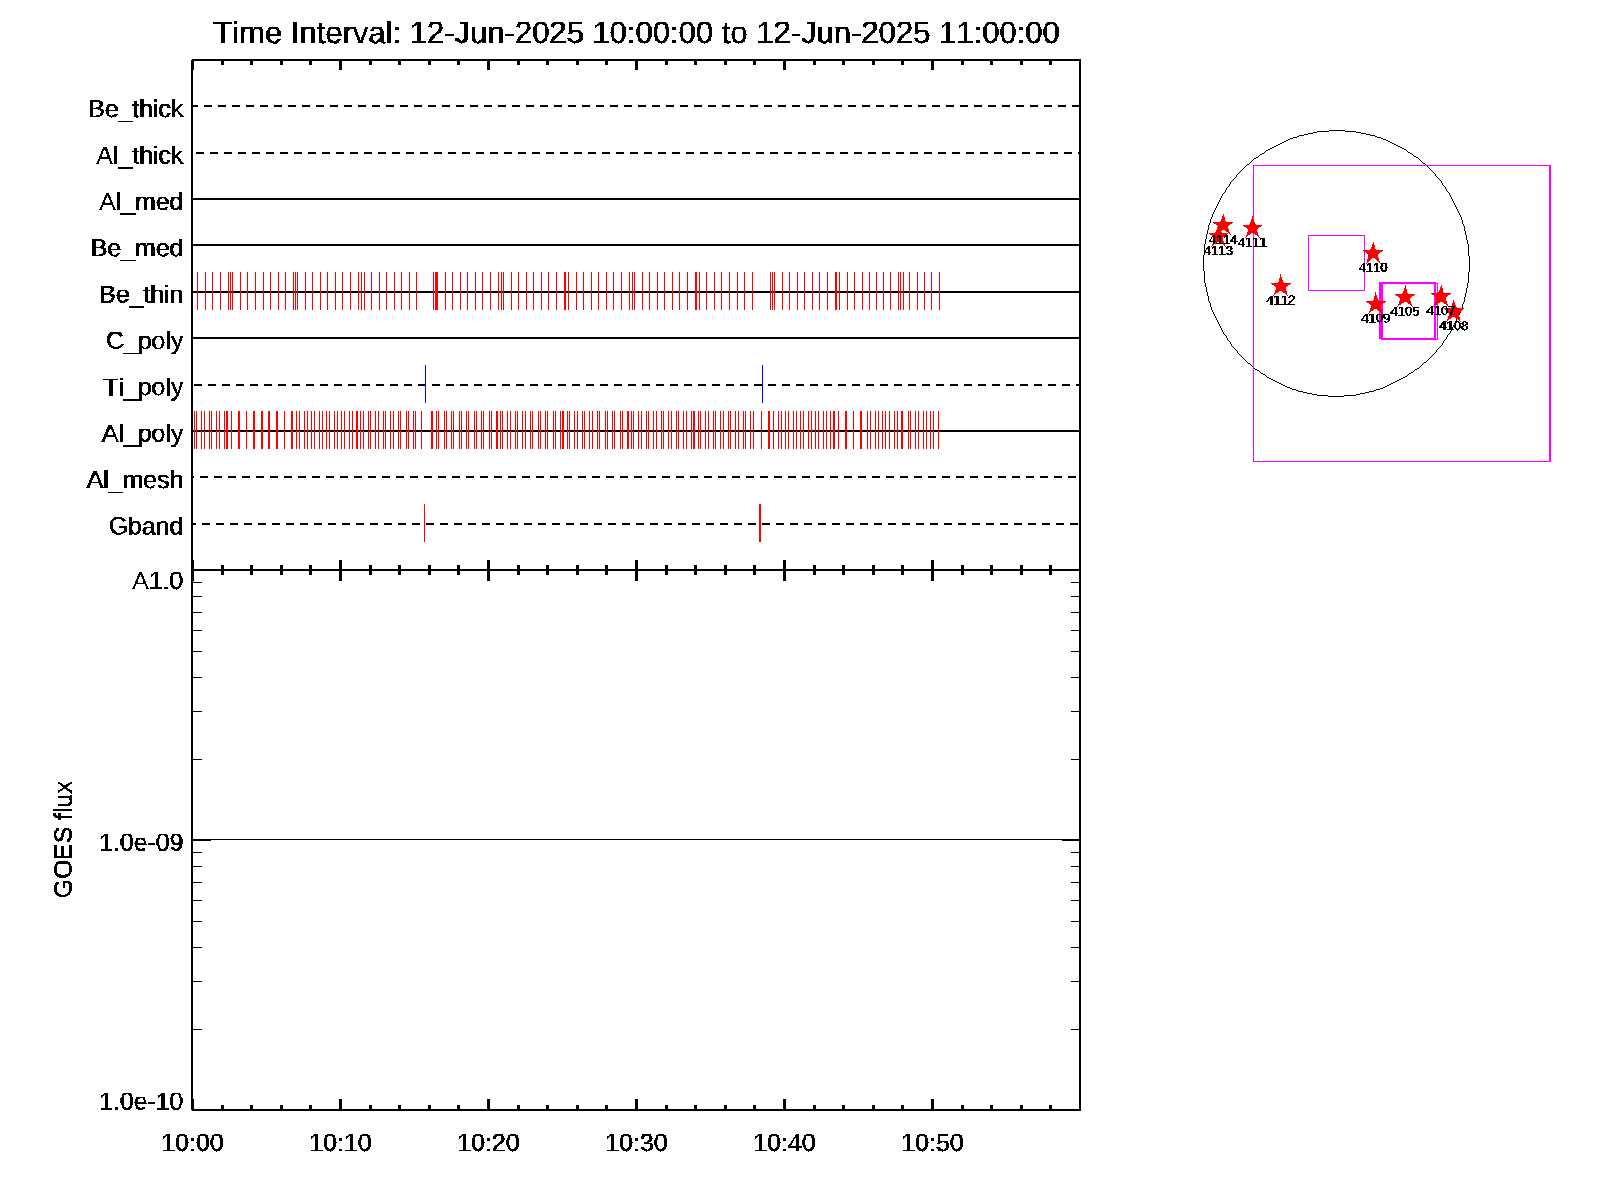Select the red star for region 4111
Viewport: 1600px width, 1200px height.
[1252, 228]
